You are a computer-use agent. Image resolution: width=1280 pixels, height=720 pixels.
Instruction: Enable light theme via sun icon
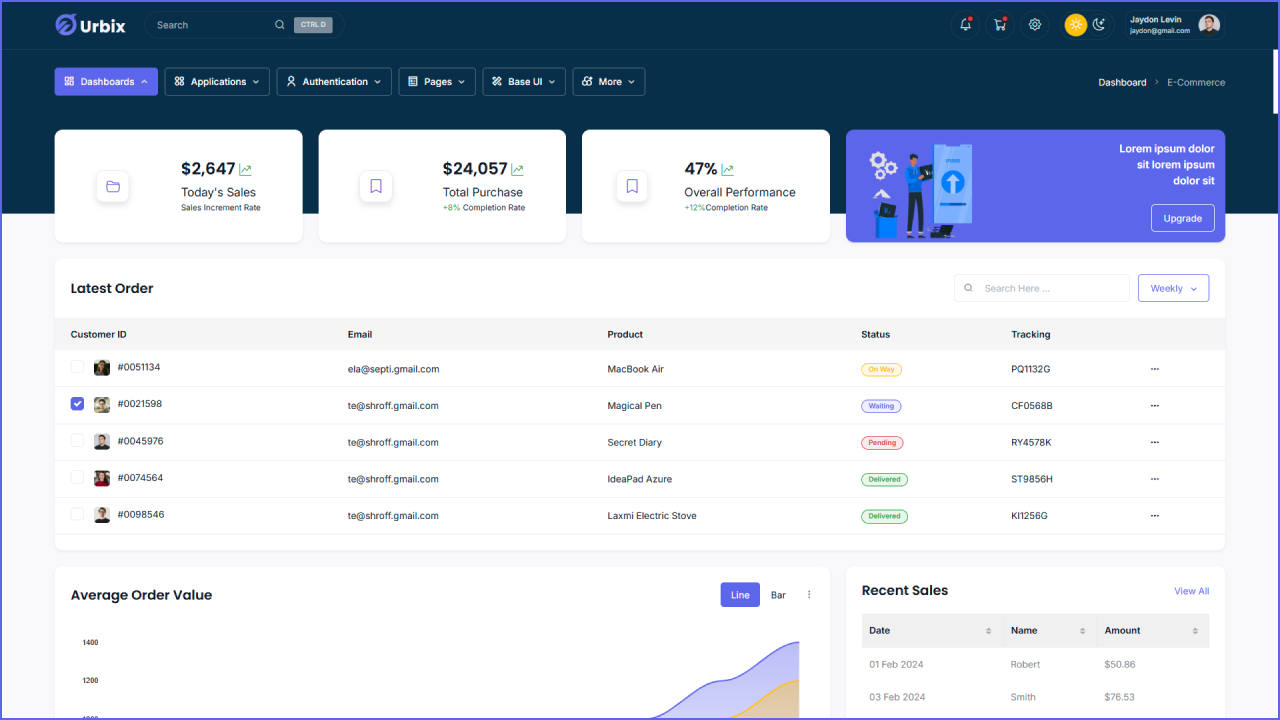(x=1074, y=24)
